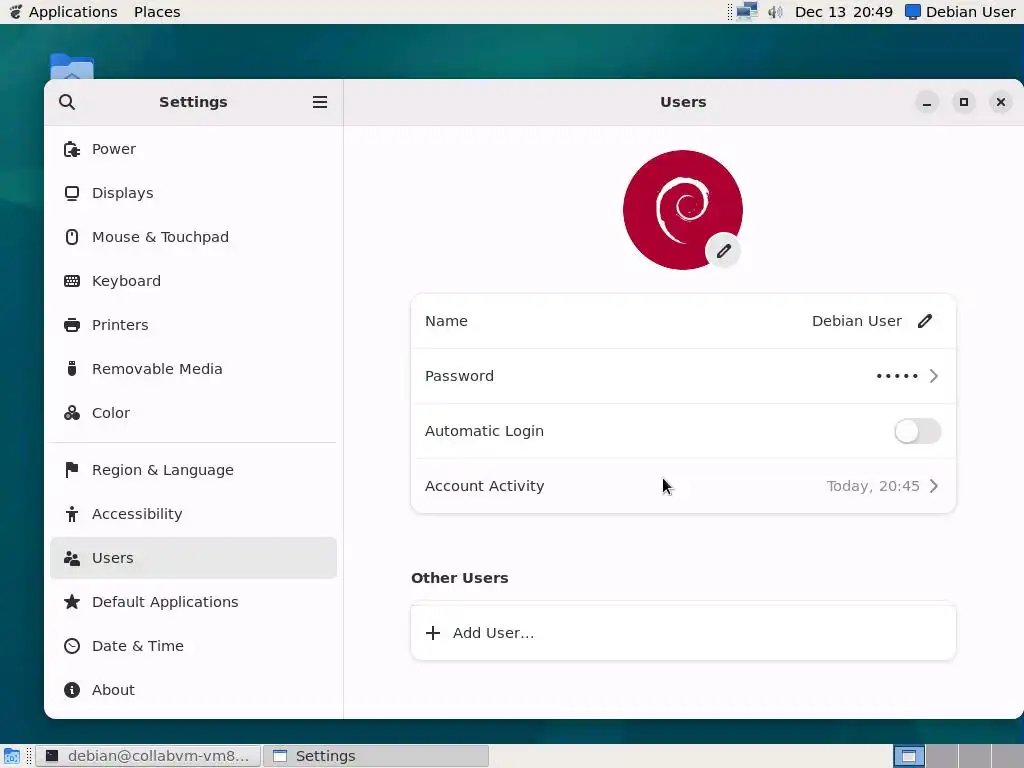The width and height of the screenshot is (1024, 768).
Task: Click the 'Debian User' name value
Action: pos(857,321)
